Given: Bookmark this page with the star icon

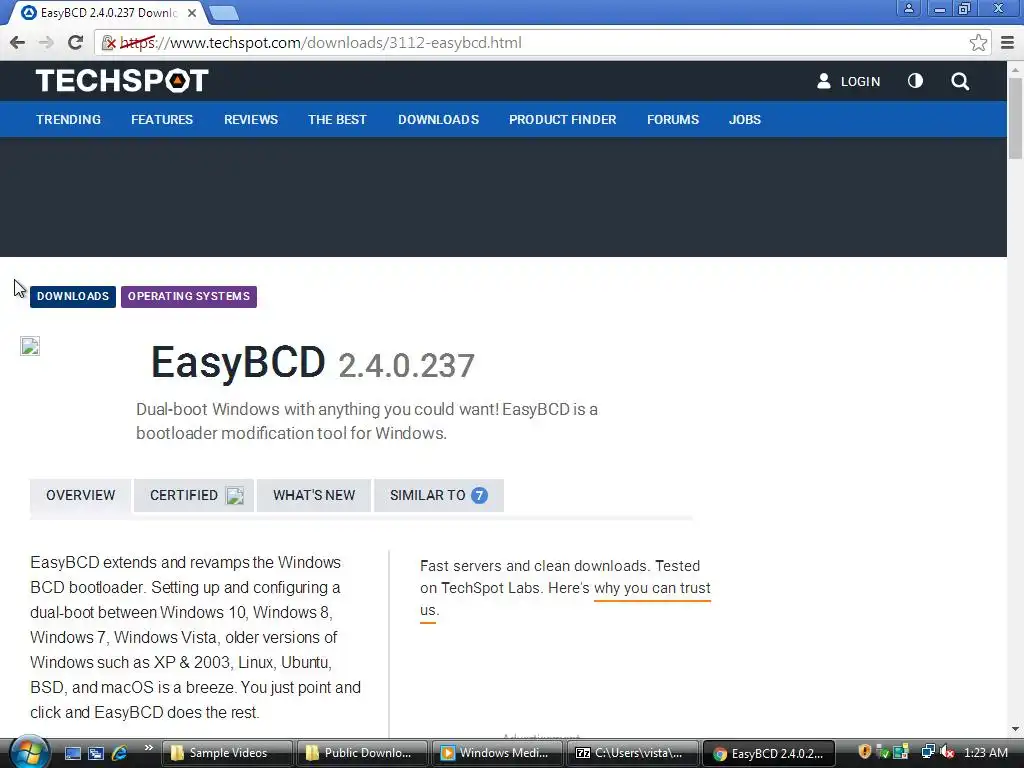Looking at the screenshot, I should point(978,43).
